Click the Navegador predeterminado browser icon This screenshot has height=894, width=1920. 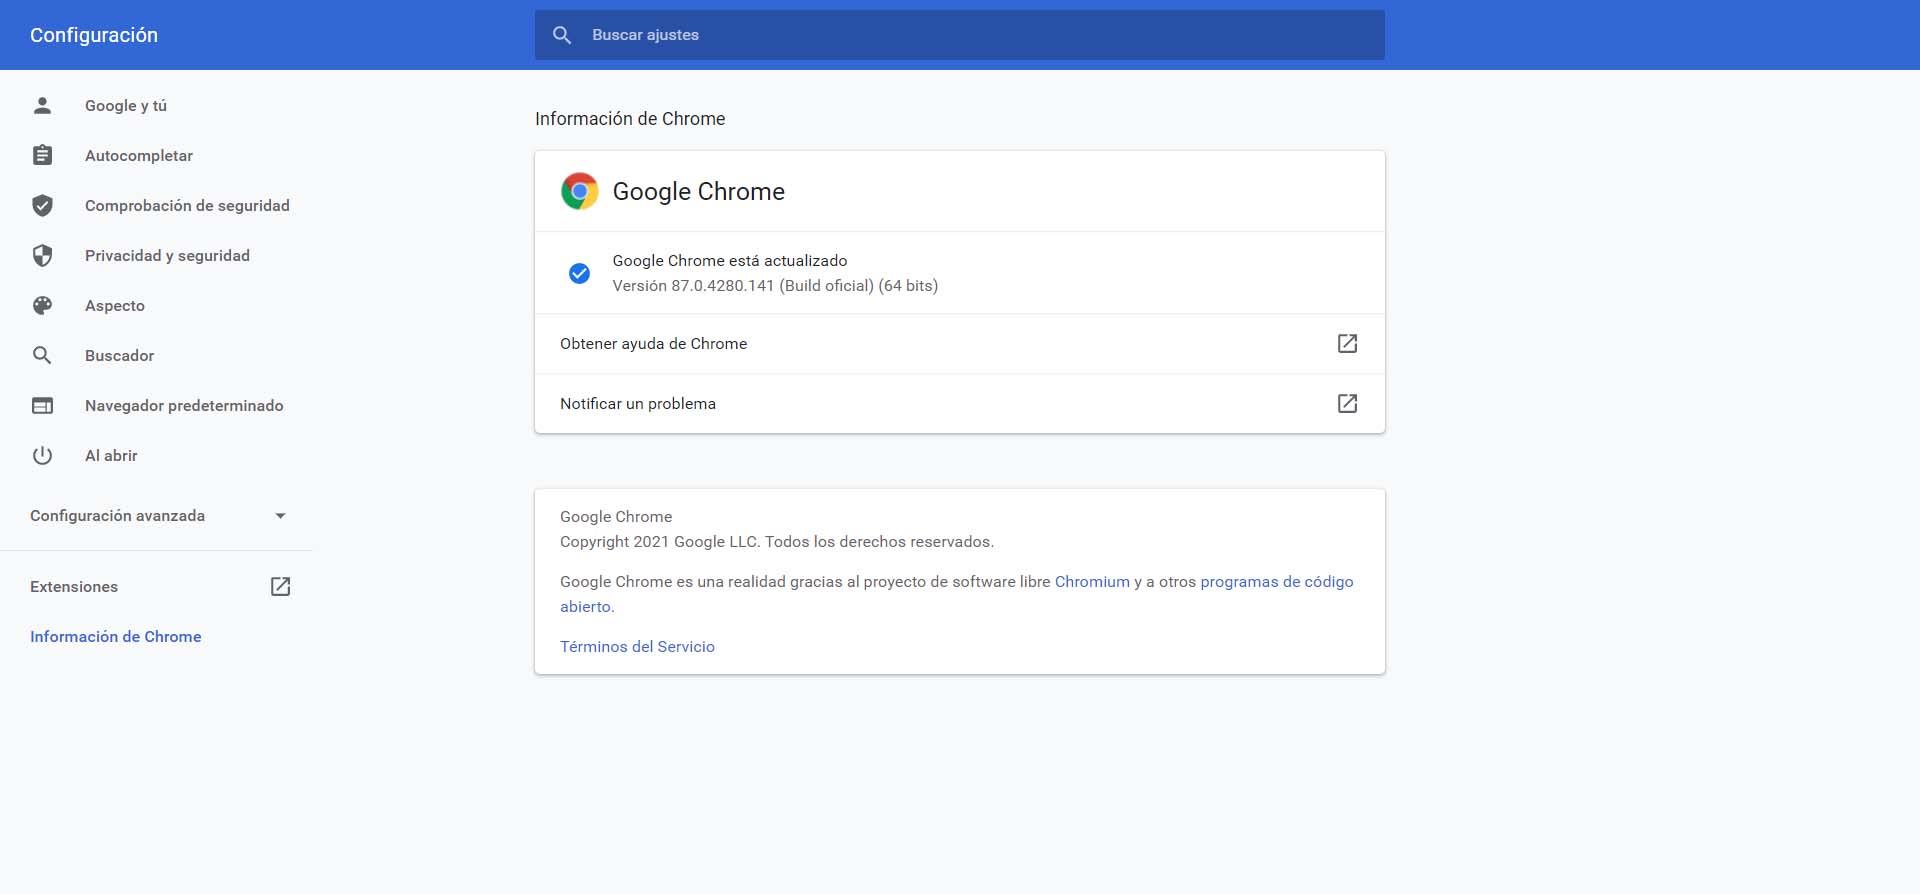[42, 405]
